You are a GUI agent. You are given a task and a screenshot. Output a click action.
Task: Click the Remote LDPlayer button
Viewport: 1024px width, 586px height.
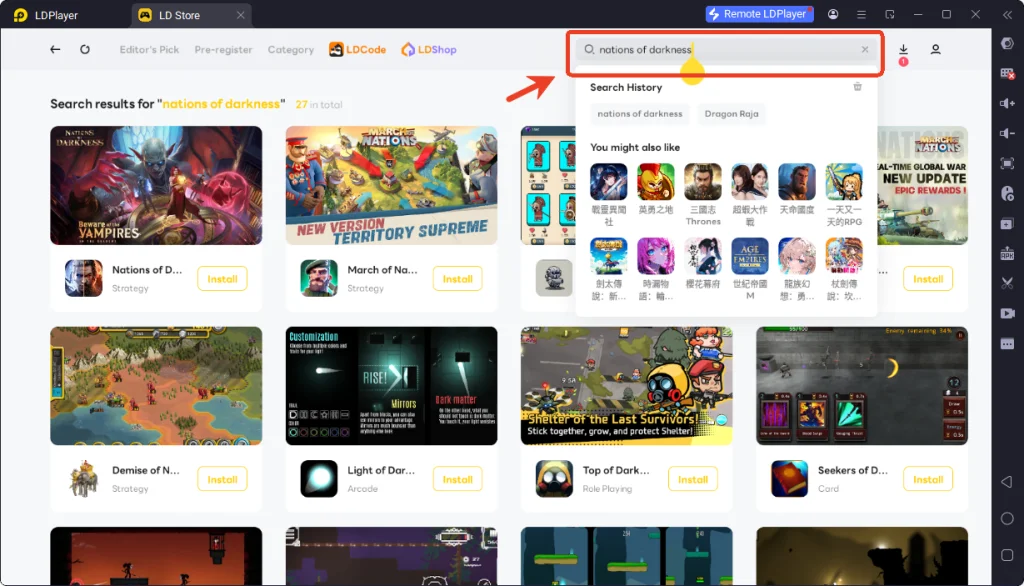759,14
